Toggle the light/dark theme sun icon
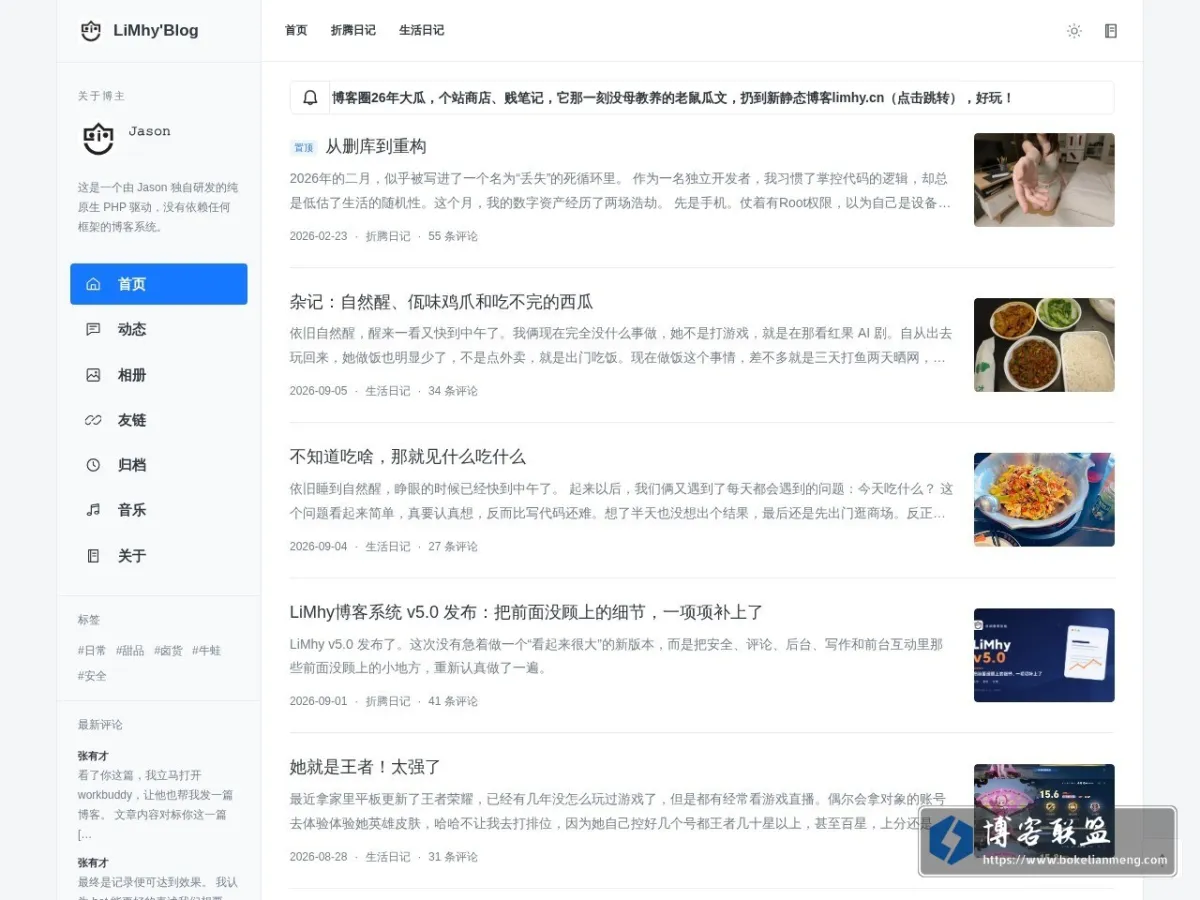1200x900 pixels. coord(1074,31)
